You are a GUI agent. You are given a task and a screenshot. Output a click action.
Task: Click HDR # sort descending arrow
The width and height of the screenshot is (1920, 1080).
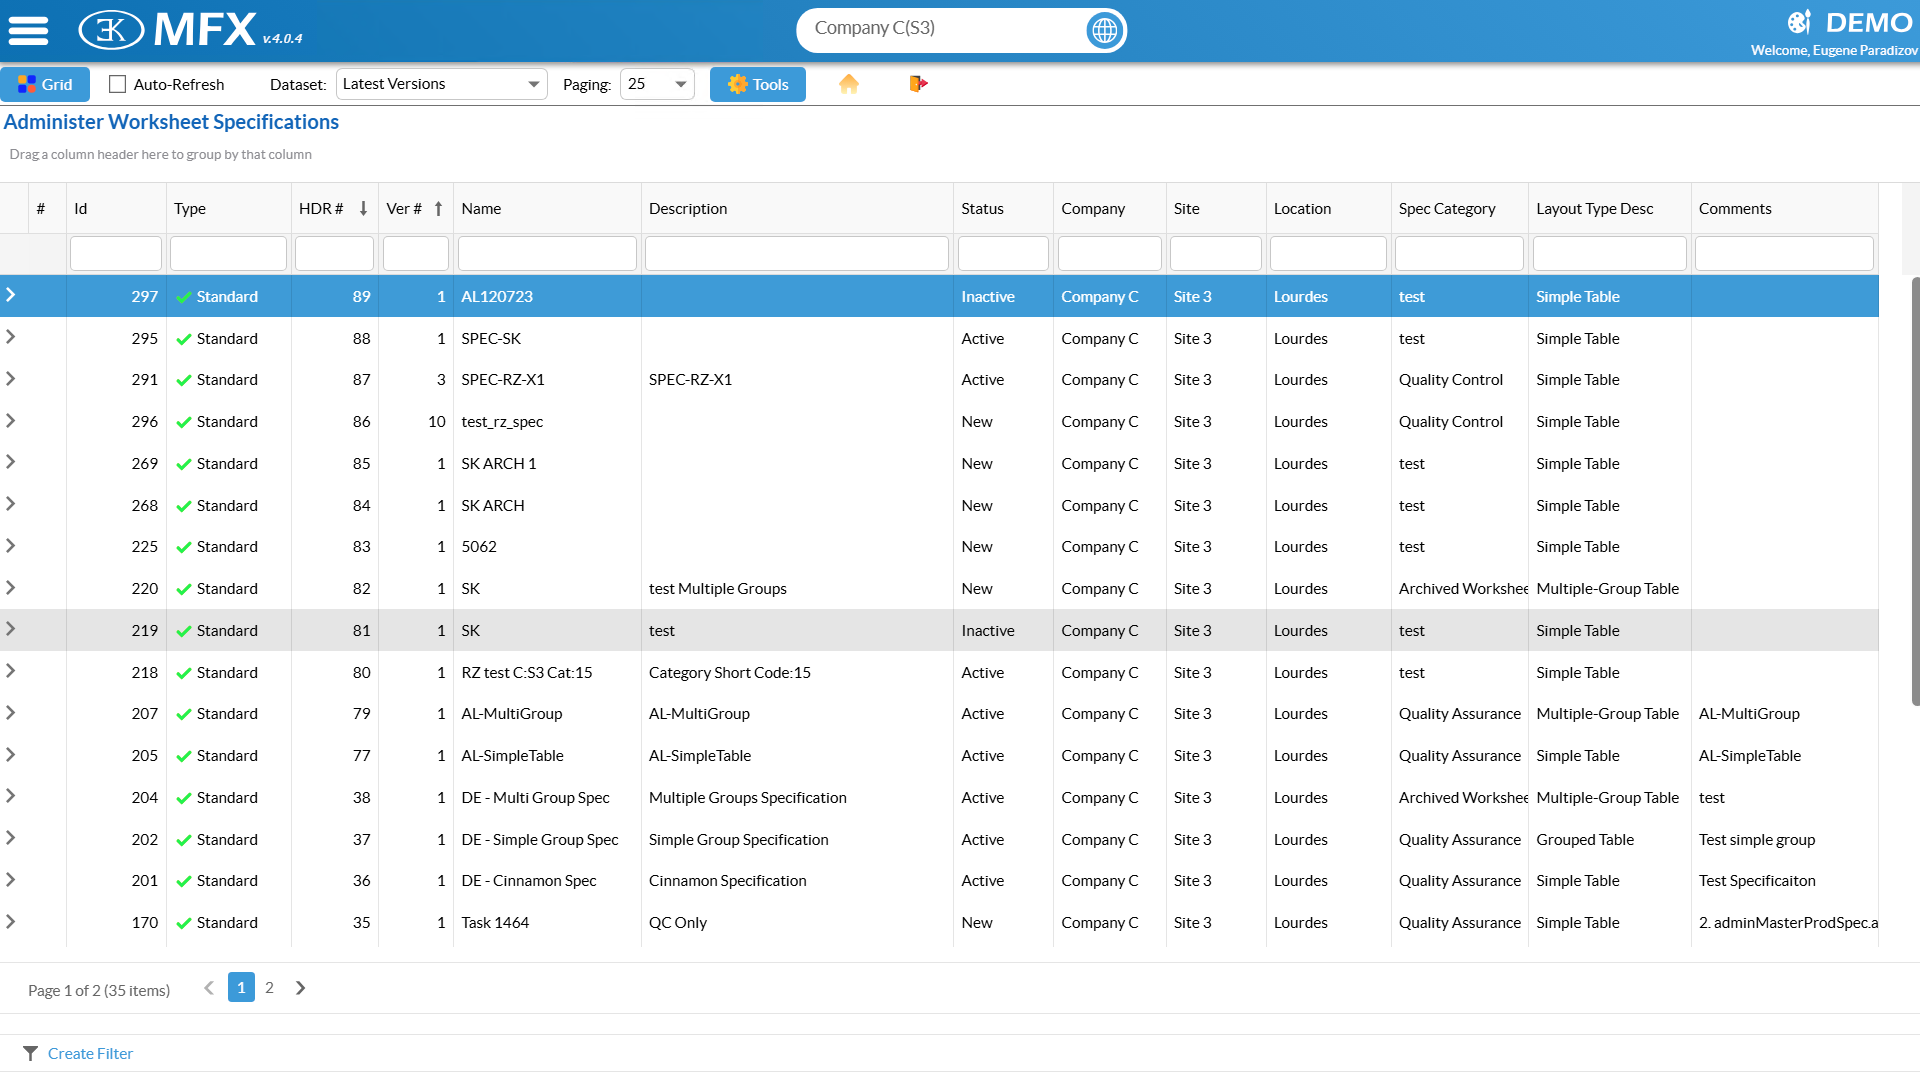coord(363,208)
